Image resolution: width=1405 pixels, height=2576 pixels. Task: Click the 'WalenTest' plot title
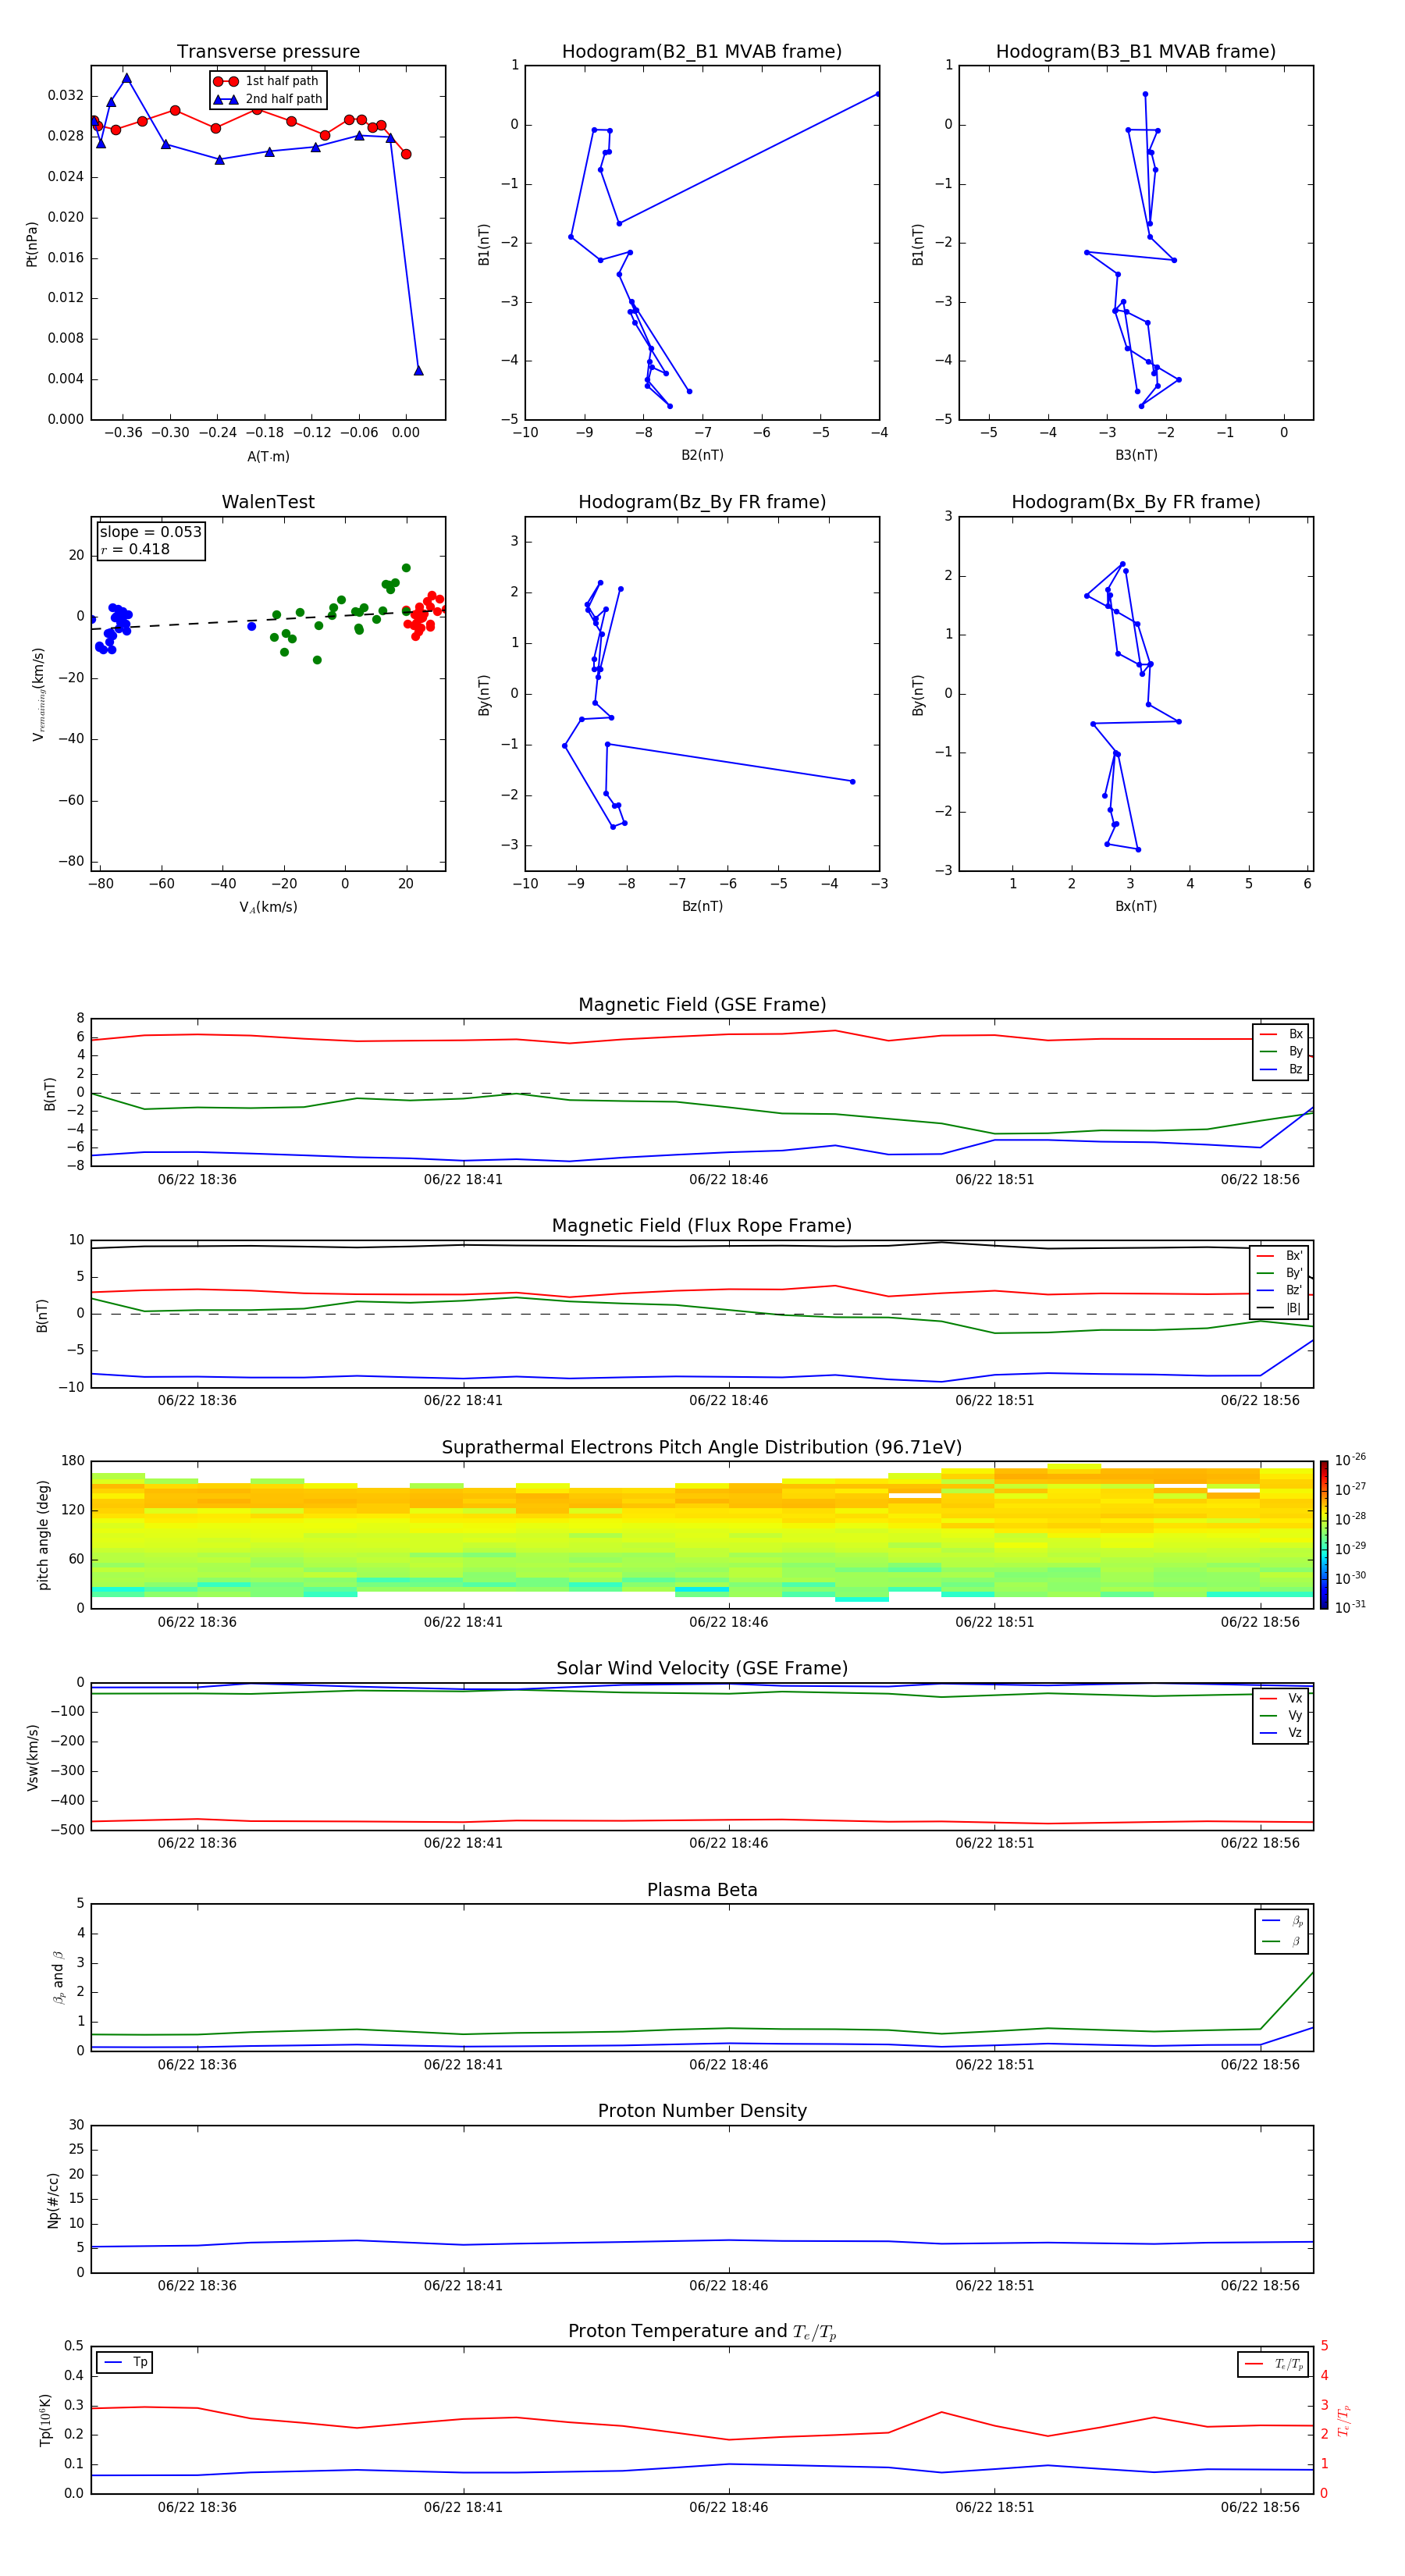pyautogui.click(x=268, y=502)
